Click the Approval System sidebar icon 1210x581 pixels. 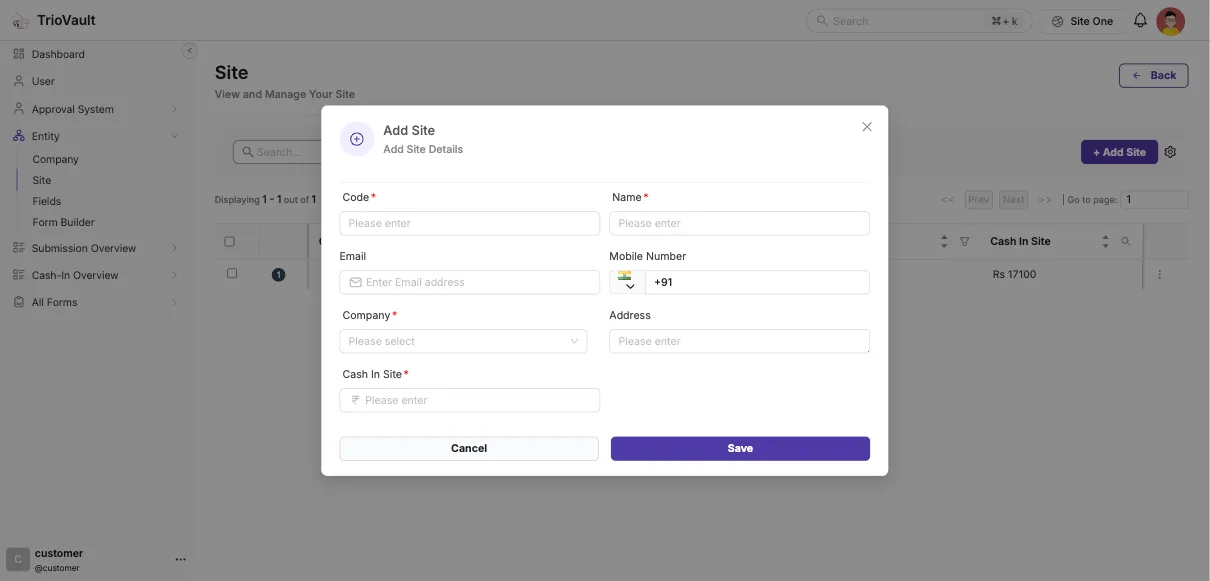click(17, 108)
